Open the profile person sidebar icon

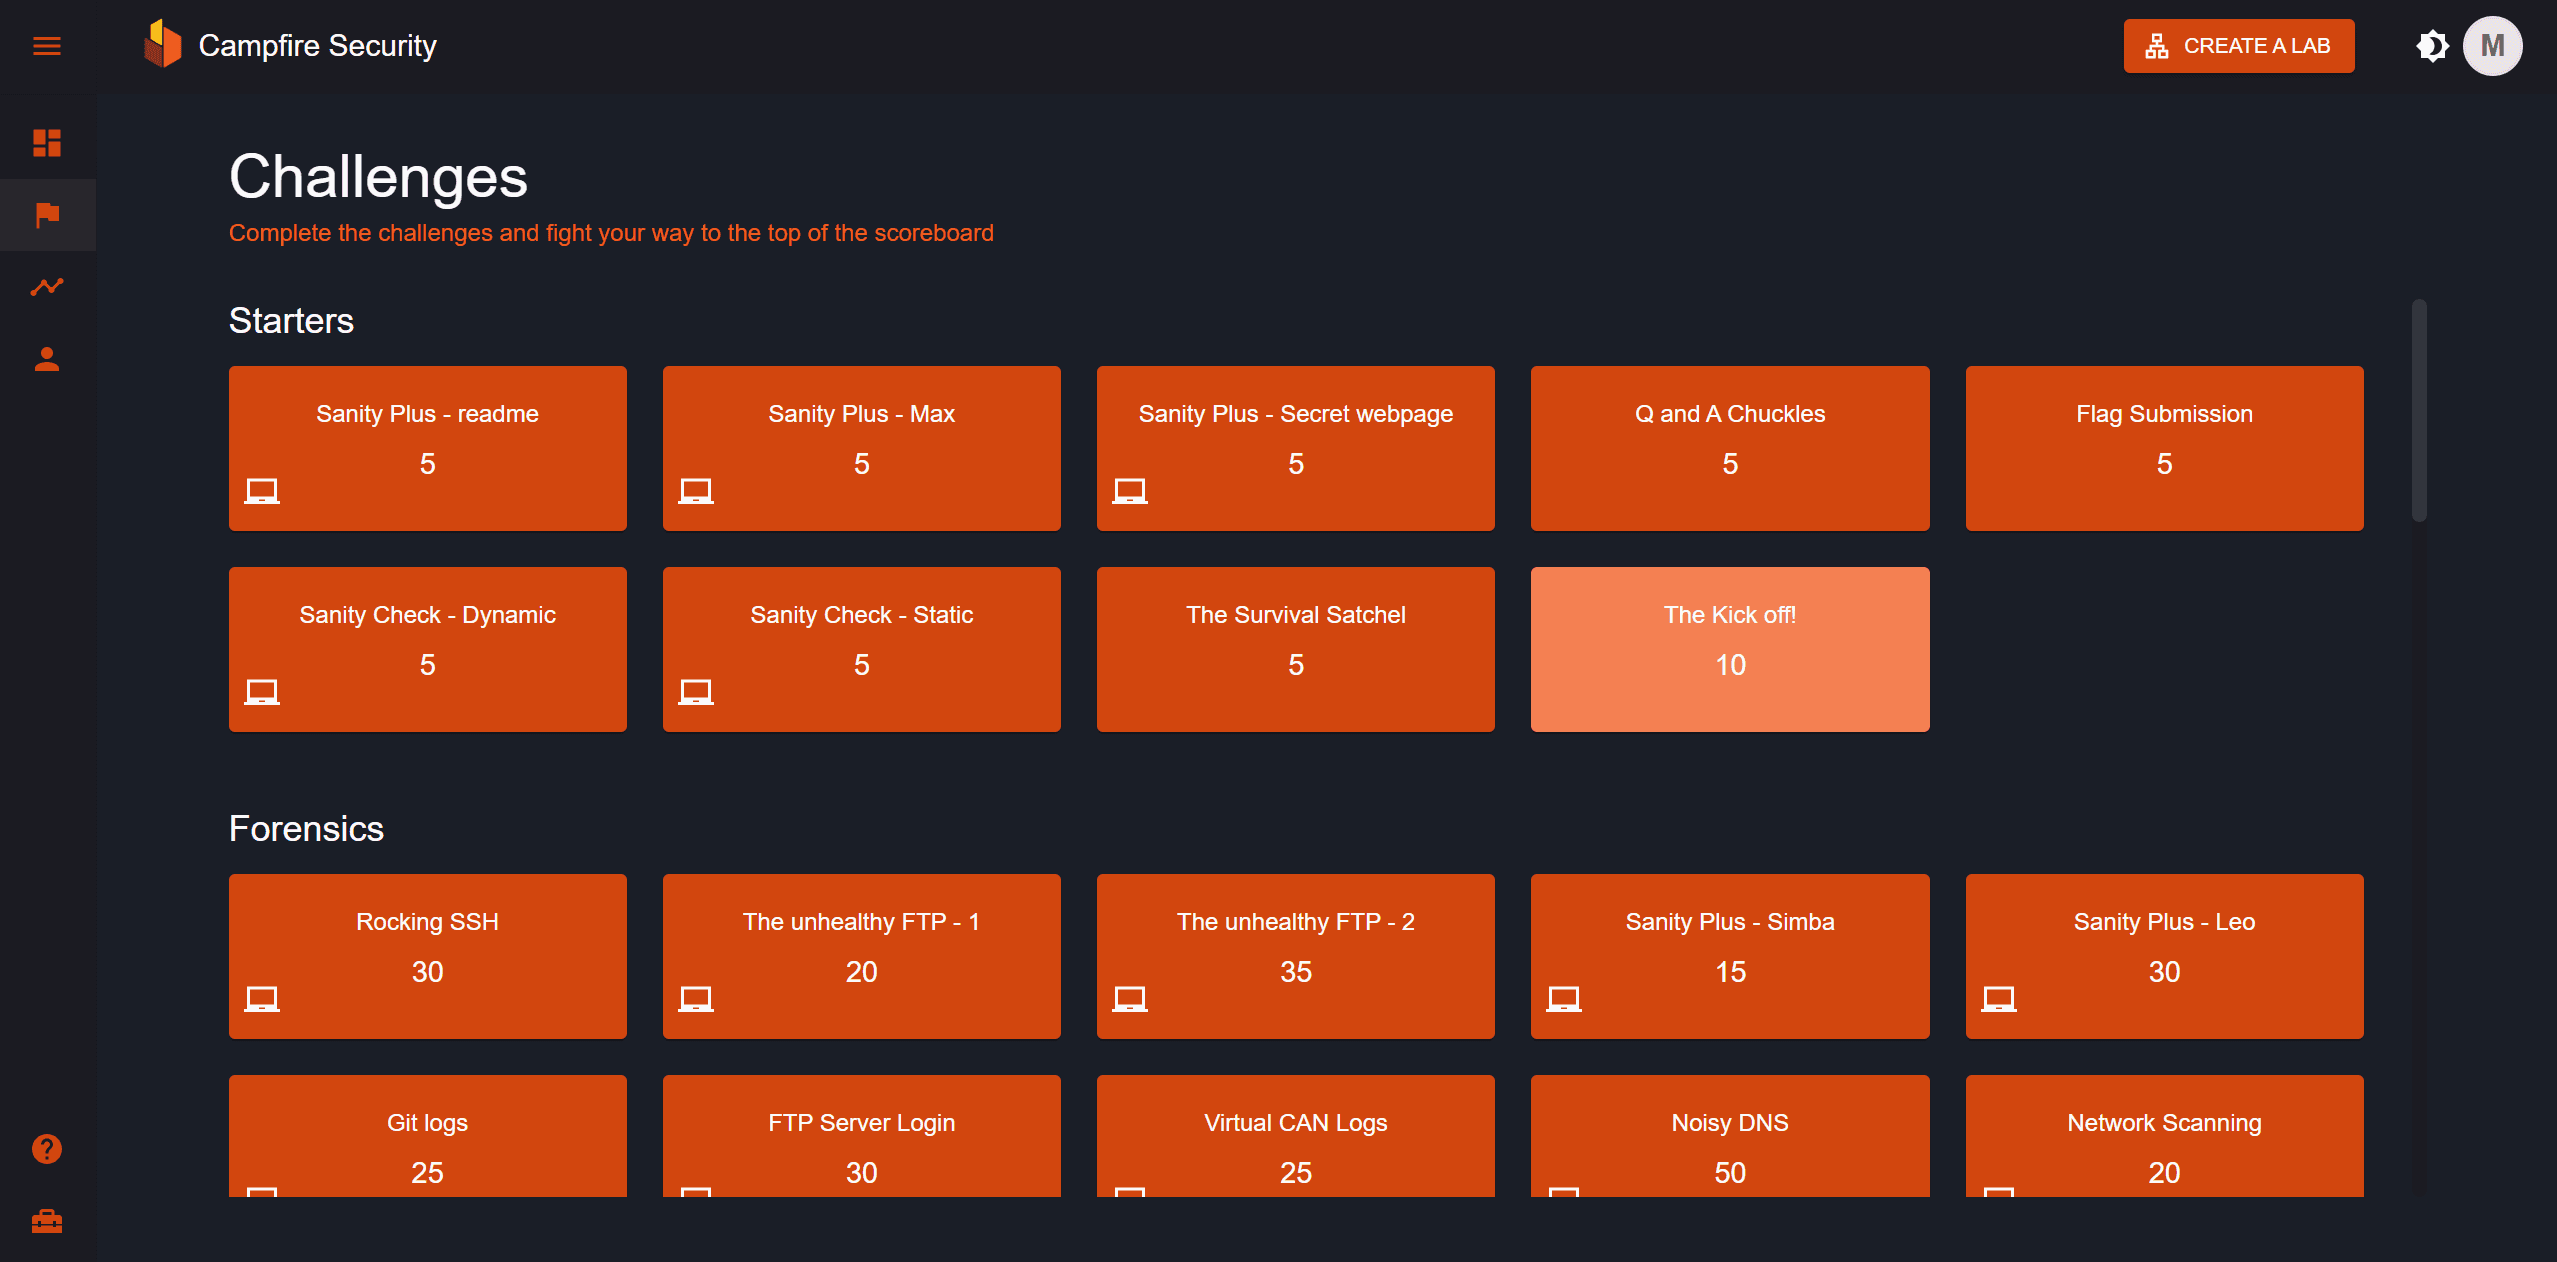[47, 359]
